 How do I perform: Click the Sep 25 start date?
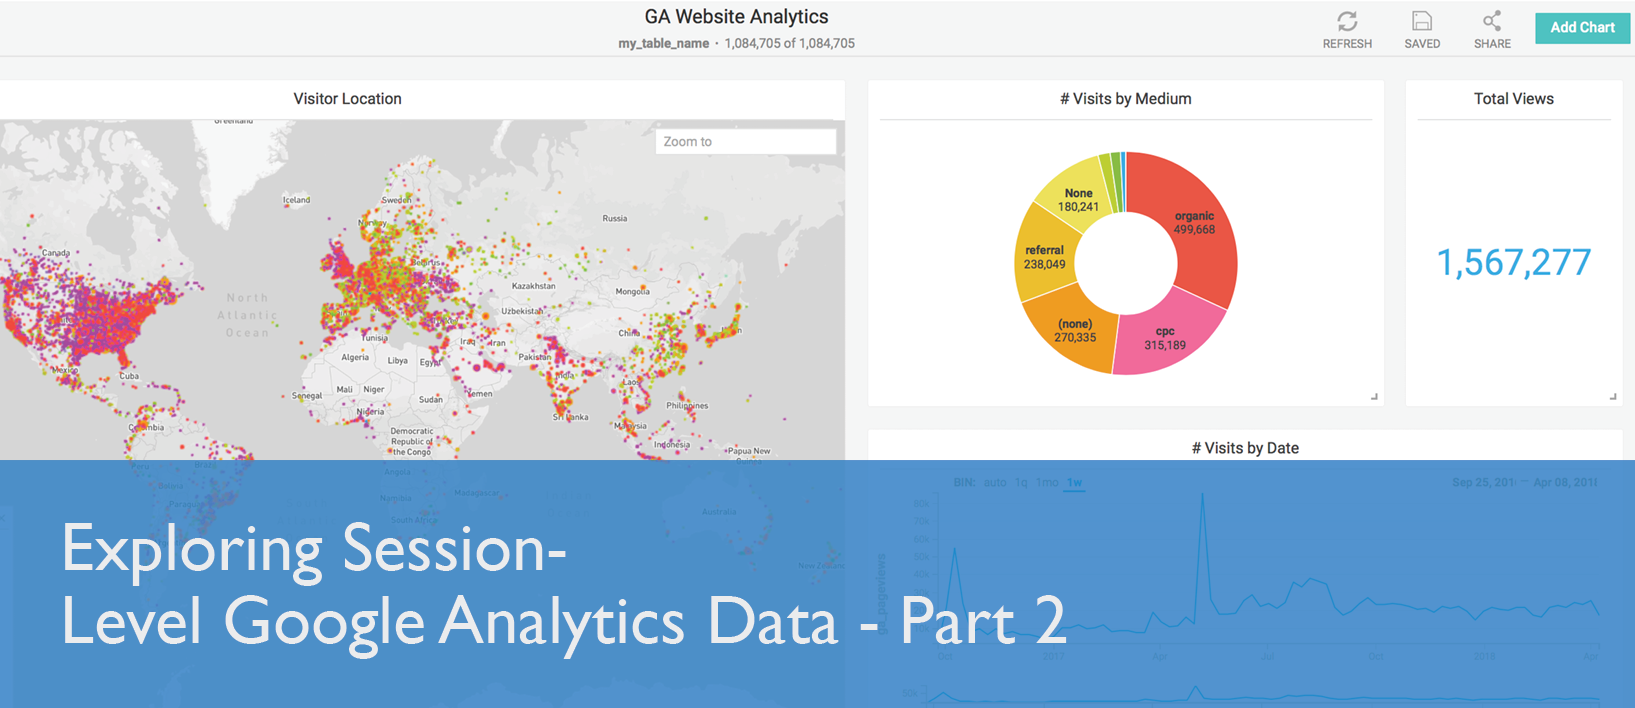[1484, 482]
